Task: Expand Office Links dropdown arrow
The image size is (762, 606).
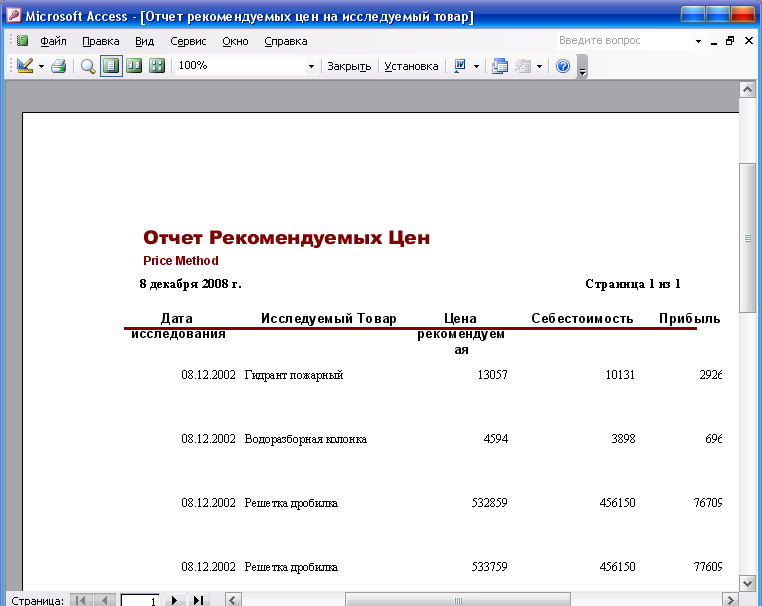Action: pyautogui.click(x=476, y=66)
